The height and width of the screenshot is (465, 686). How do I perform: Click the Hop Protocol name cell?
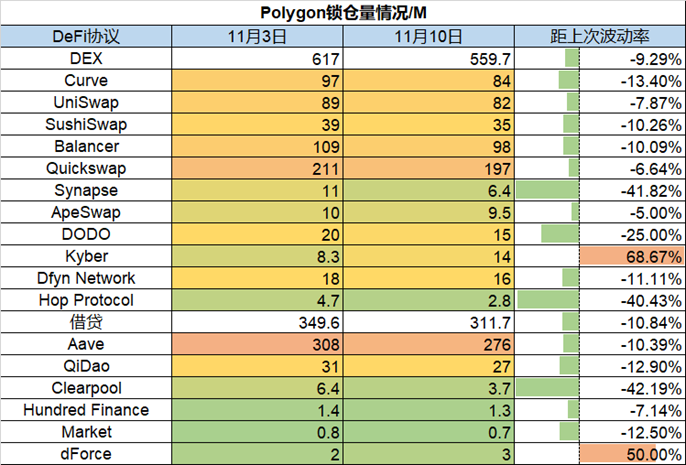pyautogui.click(x=86, y=300)
